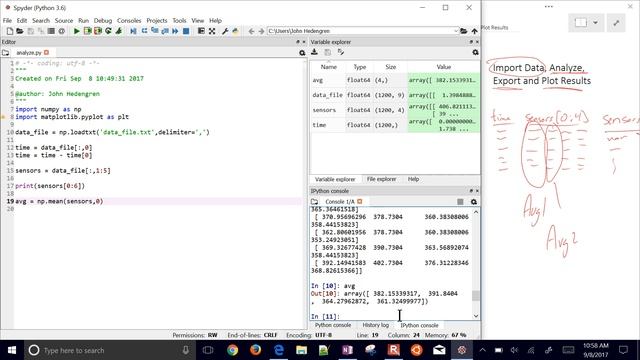
Task: Expand the OneNote view layout dropdown
Action: 596,22
